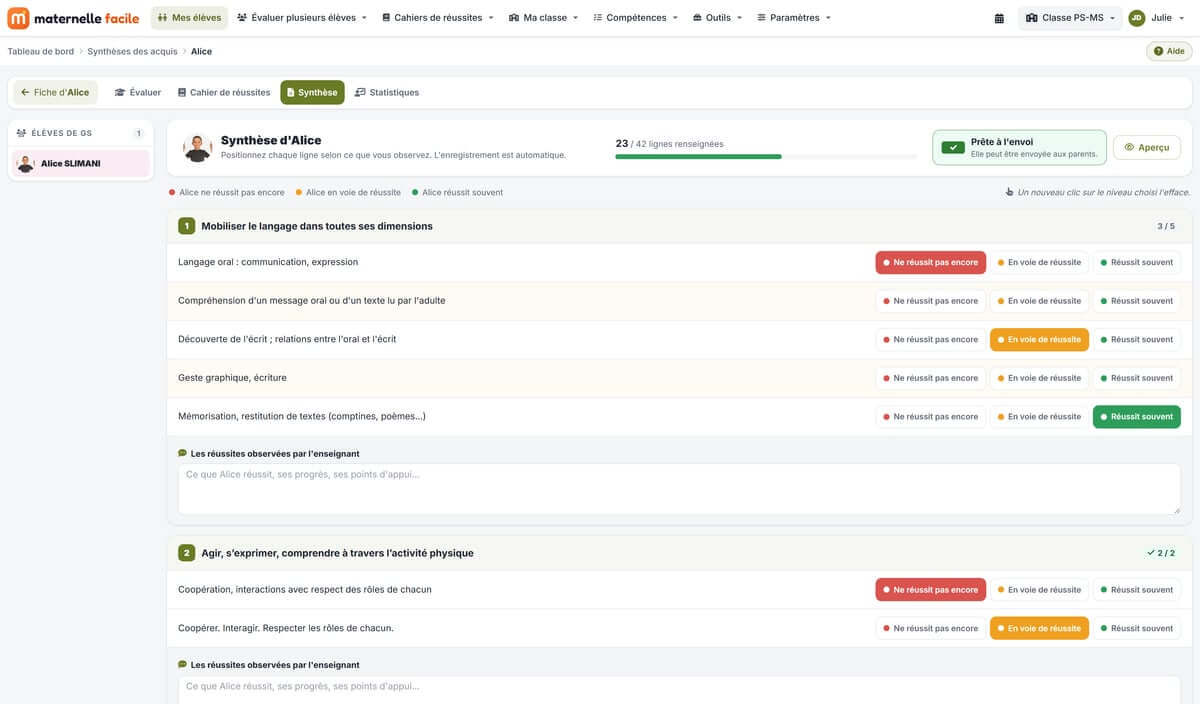1200x704 pixels.
Task: Set Geste graphique to Ne réussit pas encore
Action: (930, 378)
